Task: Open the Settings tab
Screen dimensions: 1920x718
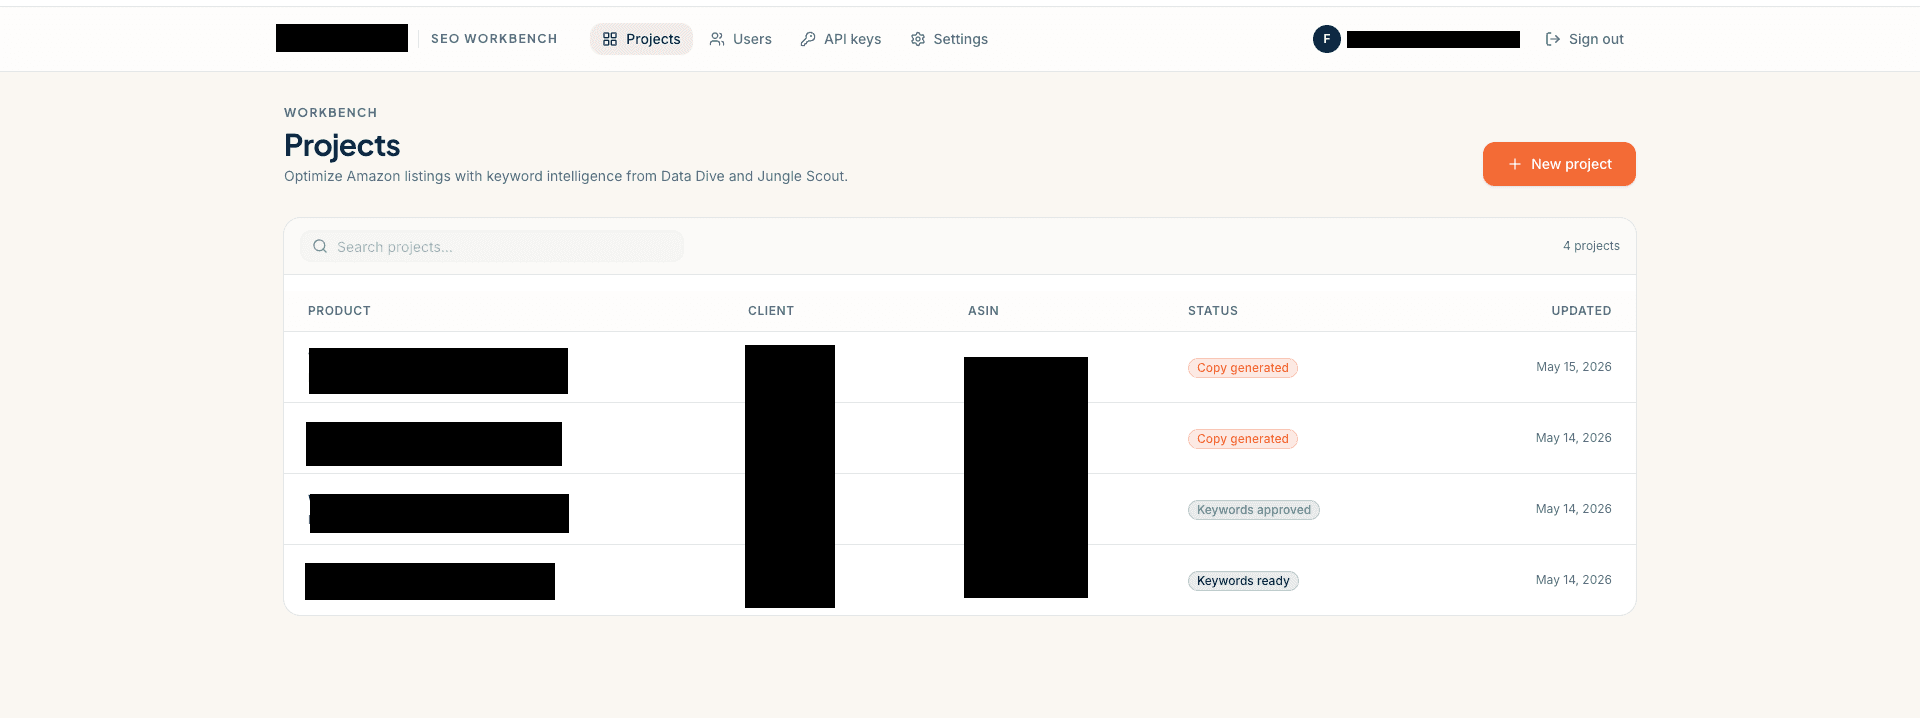Action: tap(949, 39)
